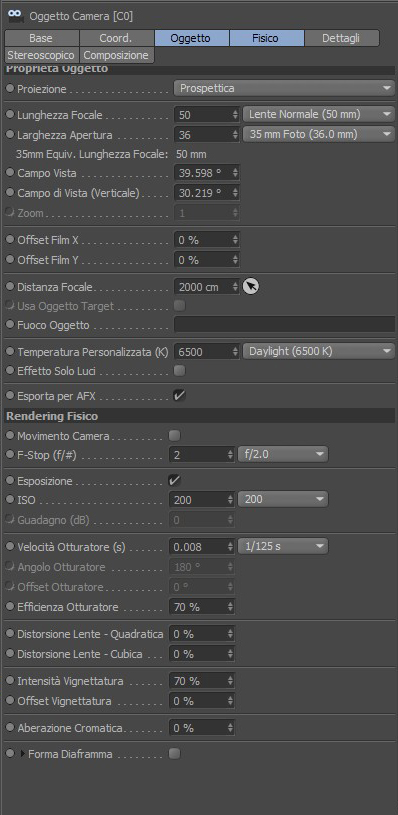Click keyframe dot beside Intensità Vignettatura

click(x=10, y=680)
